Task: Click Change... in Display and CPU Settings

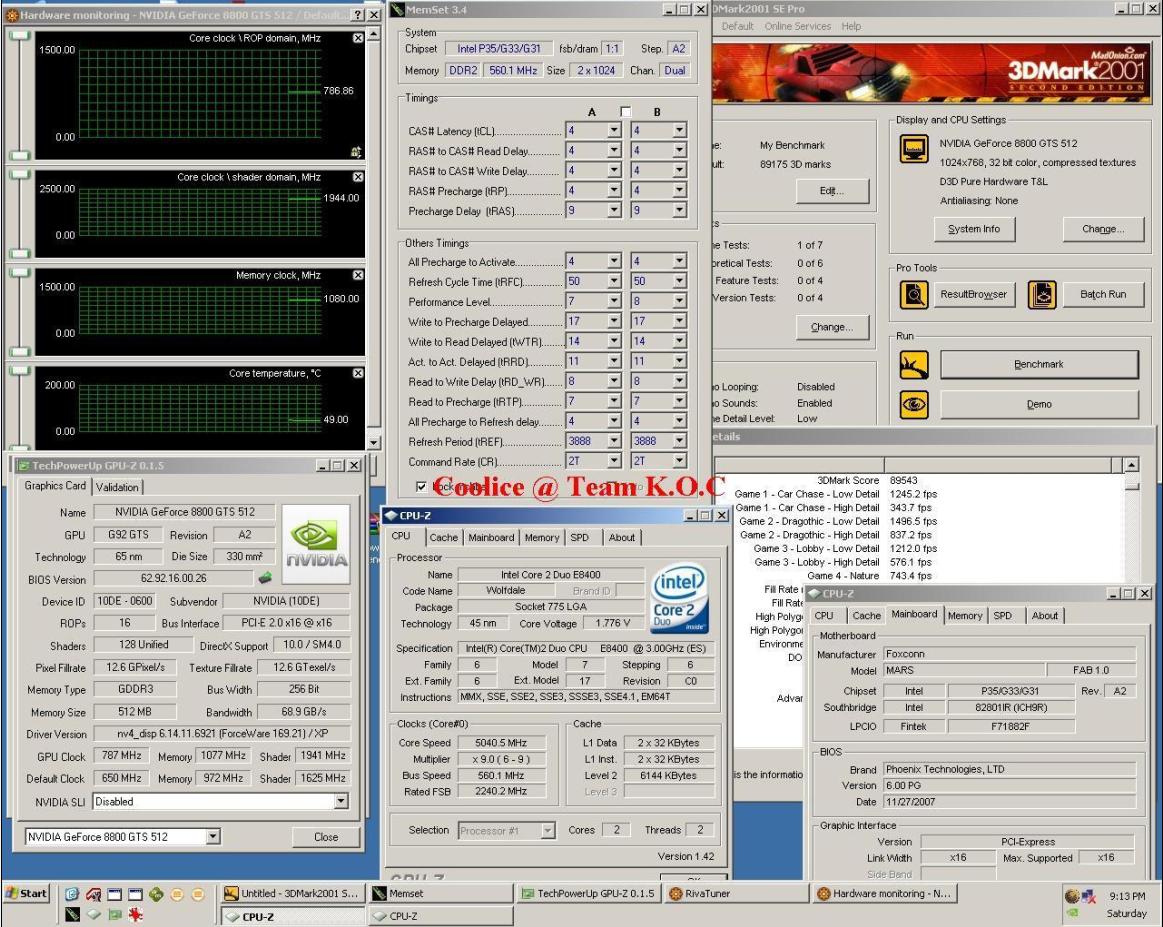Action: [x=1103, y=229]
